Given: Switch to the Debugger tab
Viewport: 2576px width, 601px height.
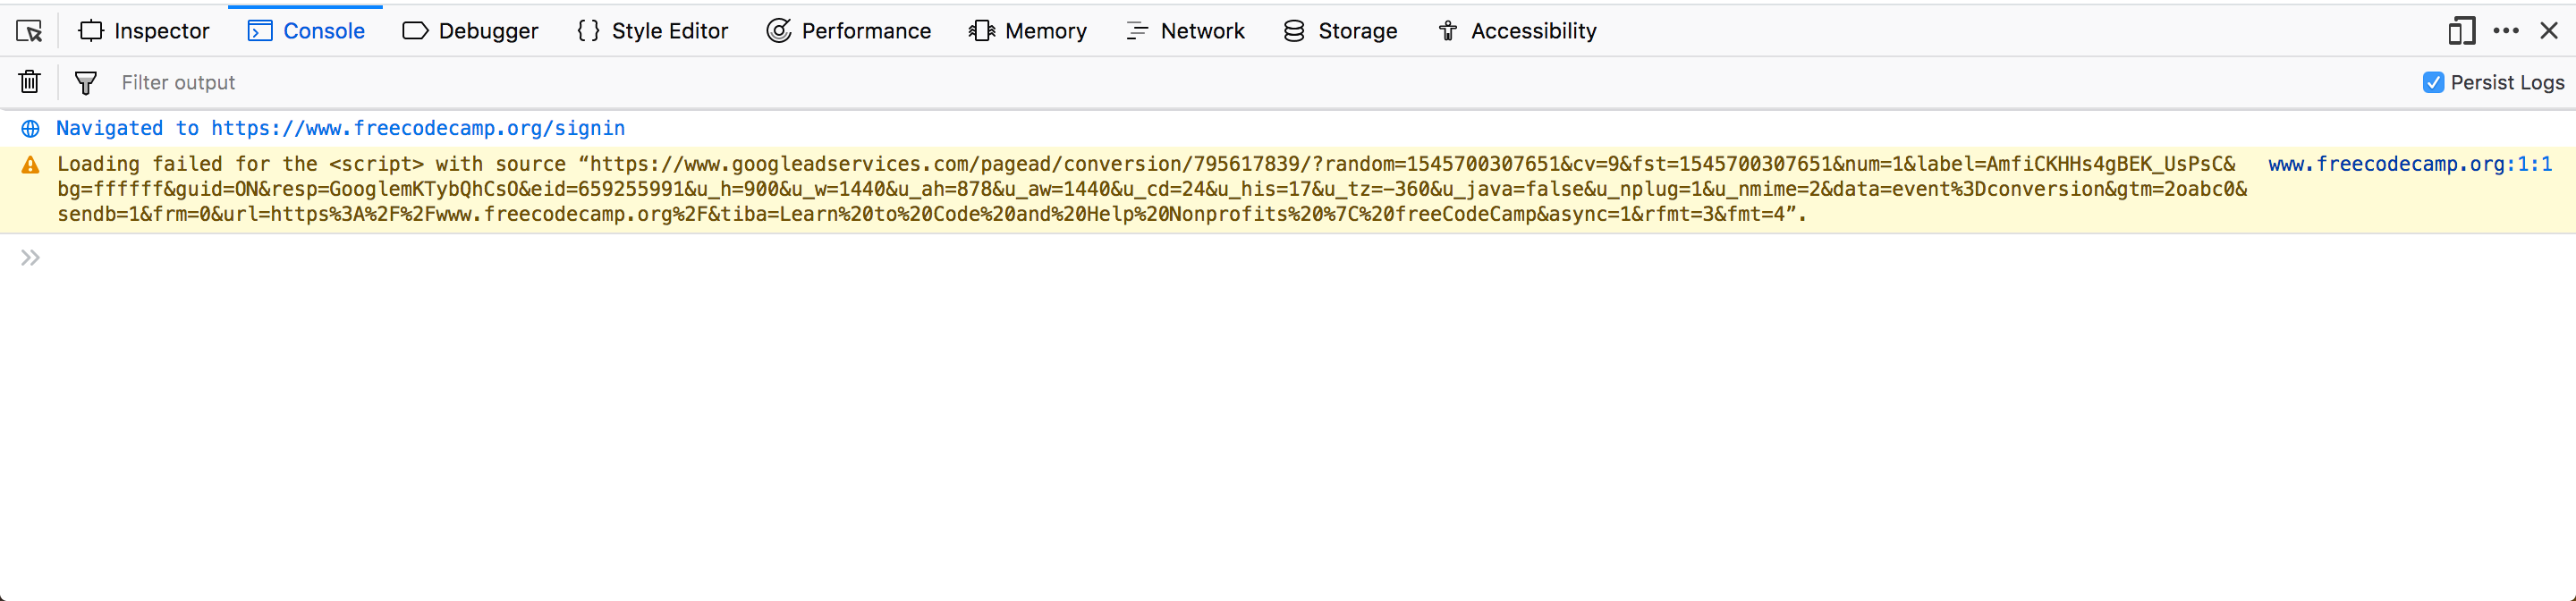Looking at the screenshot, I should (470, 31).
